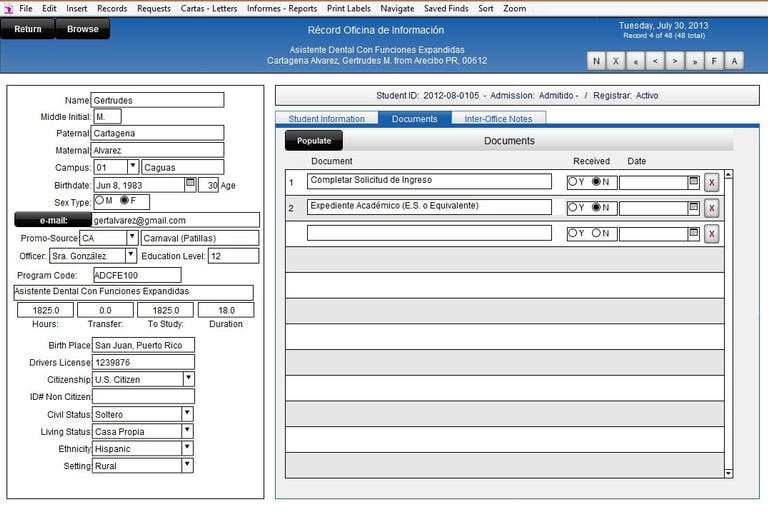Click the email address field
Image resolution: width=768 pixels, height=512 pixels.
175,220
